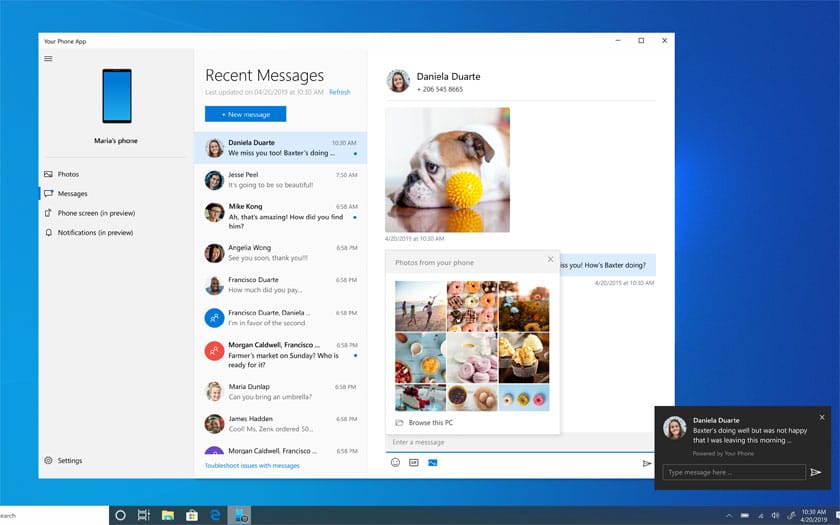The width and height of the screenshot is (840, 525).
Task: Open the Daniela Duarte conversation
Action: coord(281,148)
